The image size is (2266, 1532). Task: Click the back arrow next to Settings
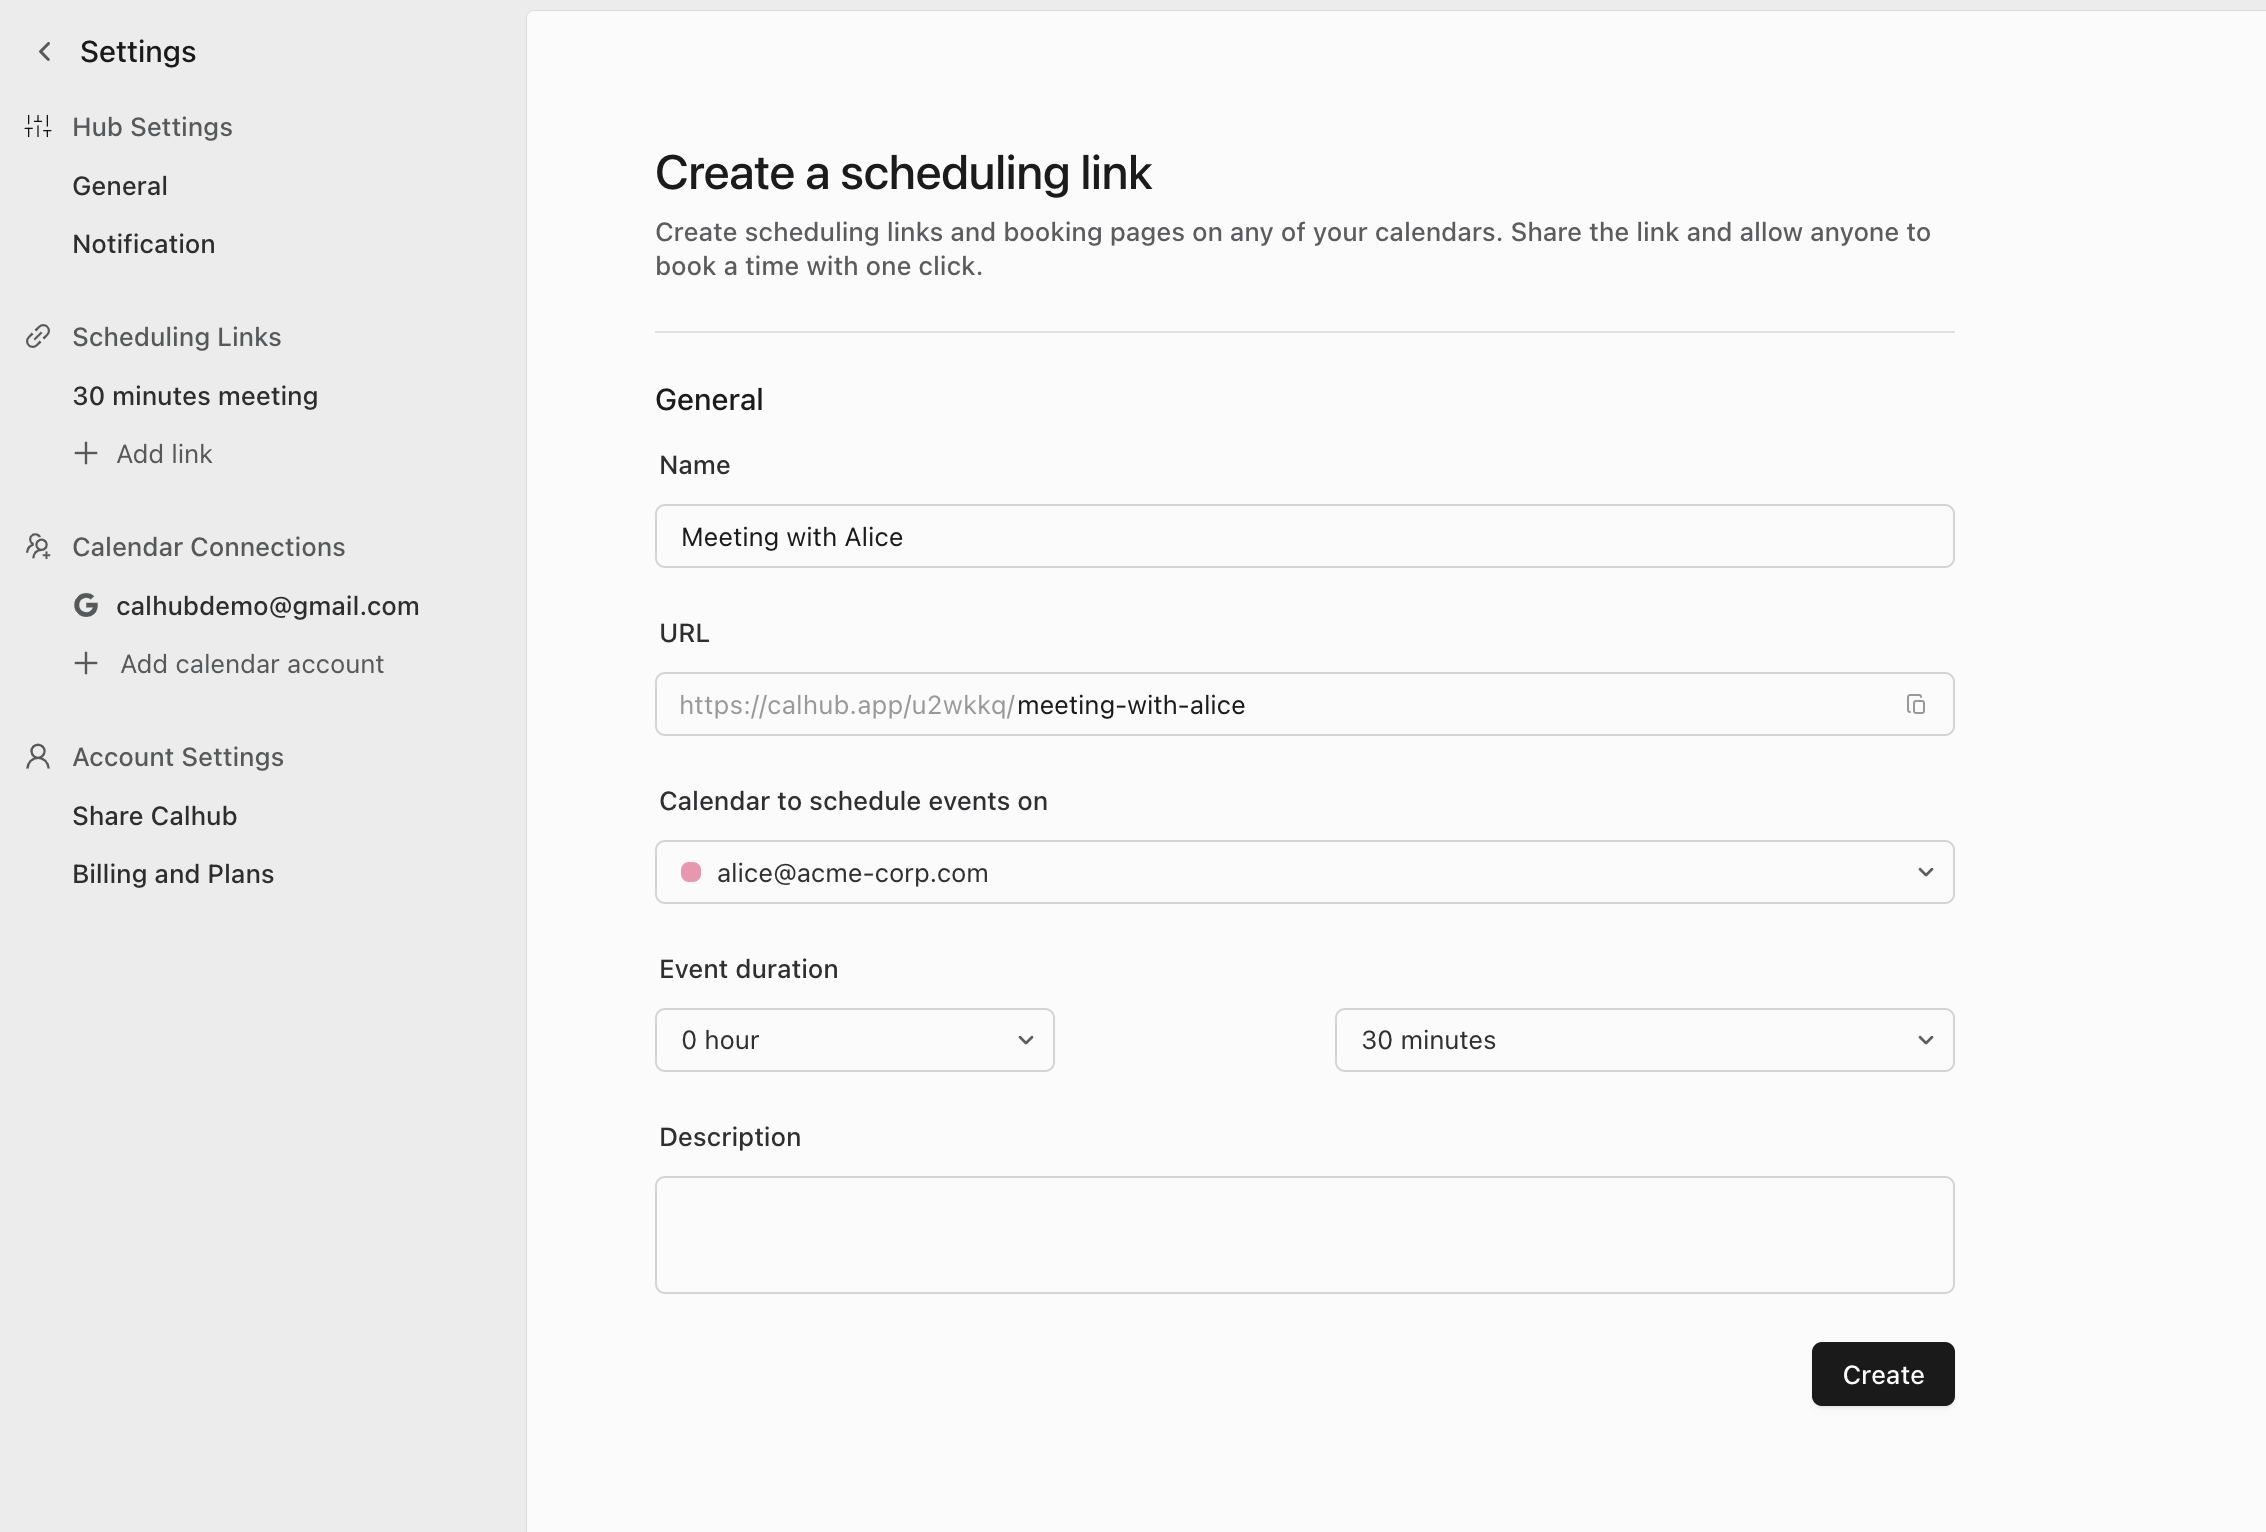(x=44, y=52)
